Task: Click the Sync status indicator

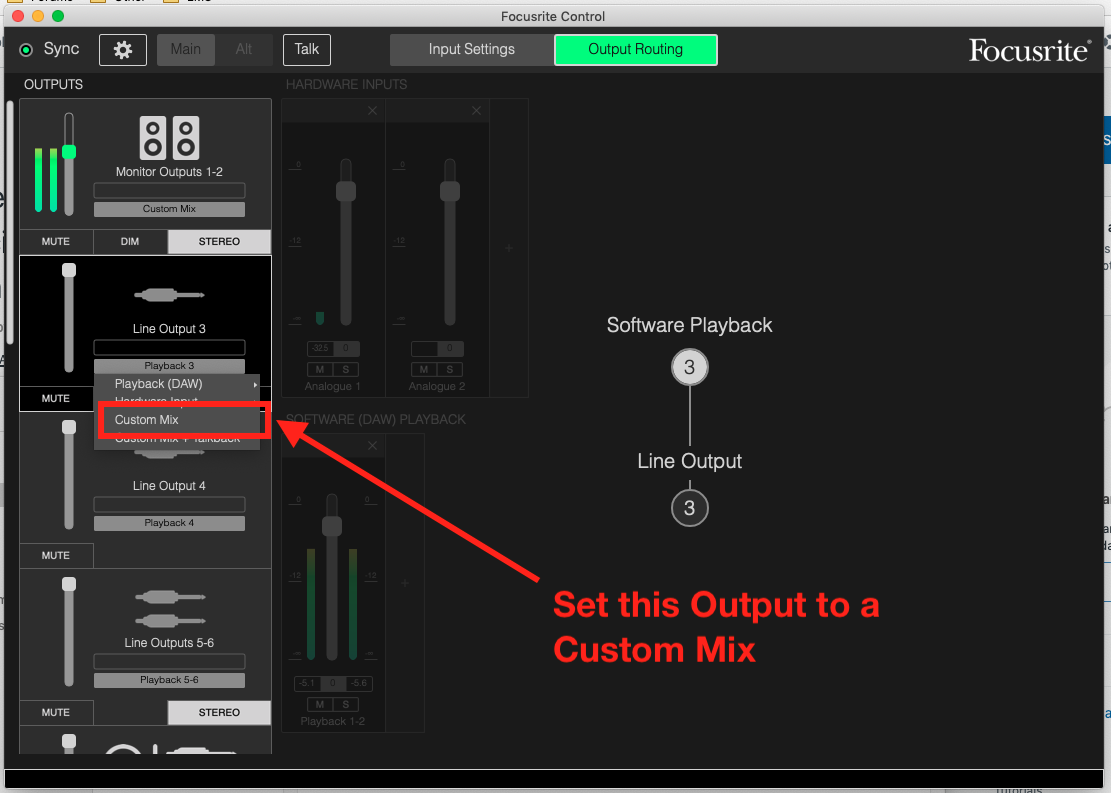Action: click(x=26, y=50)
